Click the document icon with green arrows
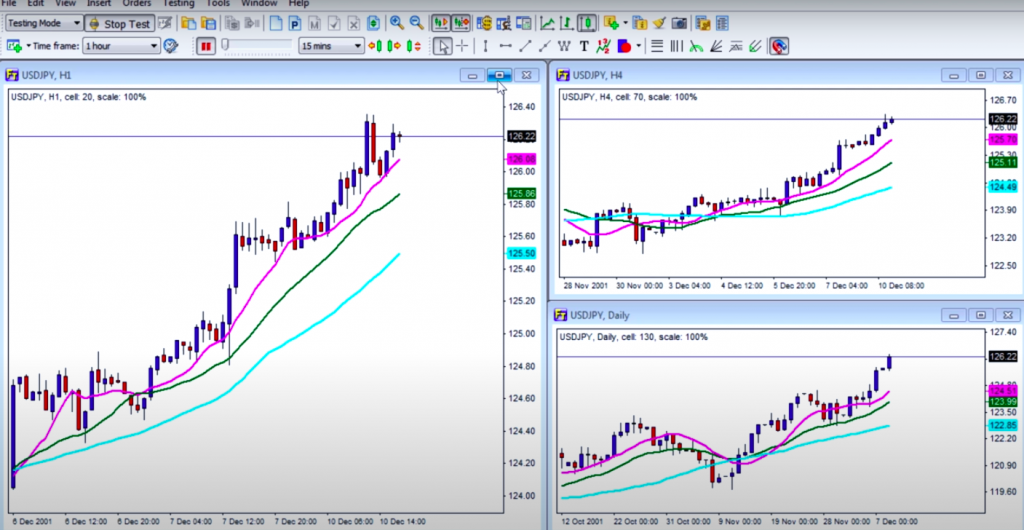This screenshot has height=530, width=1024. click(x=373, y=23)
